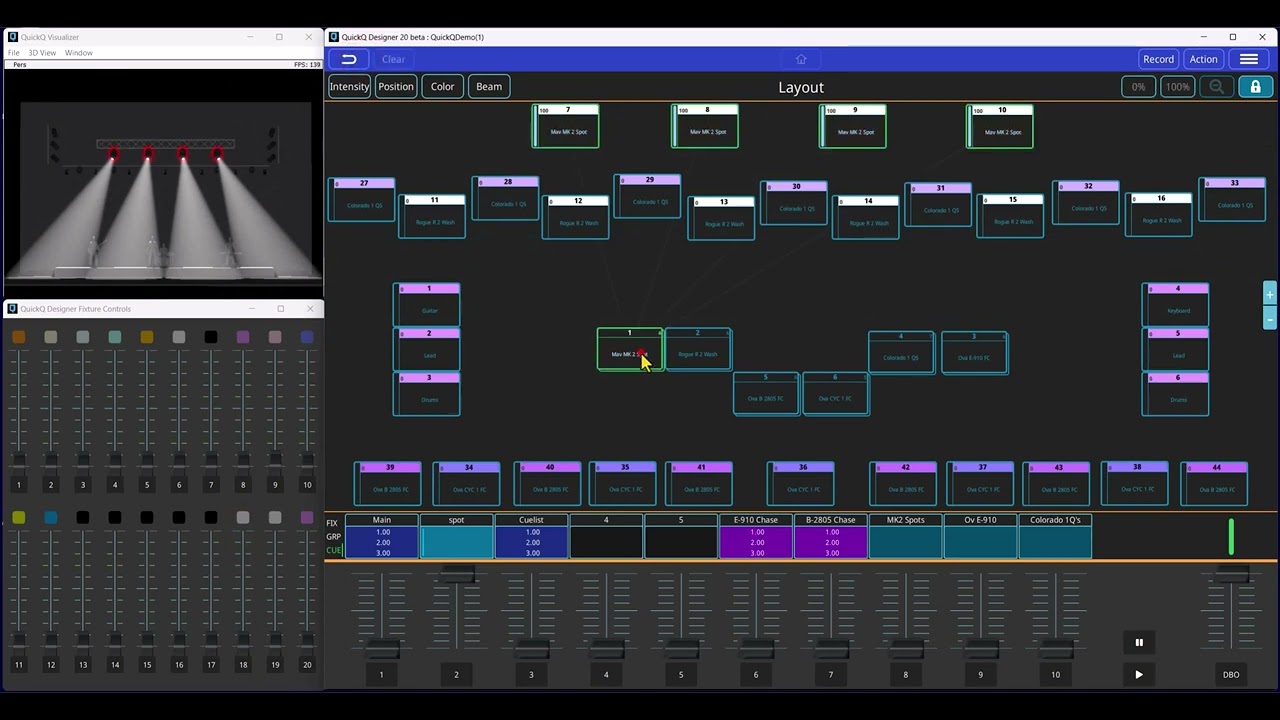The image size is (1280, 720).
Task: Open the Action button
Action: pos(1204,59)
